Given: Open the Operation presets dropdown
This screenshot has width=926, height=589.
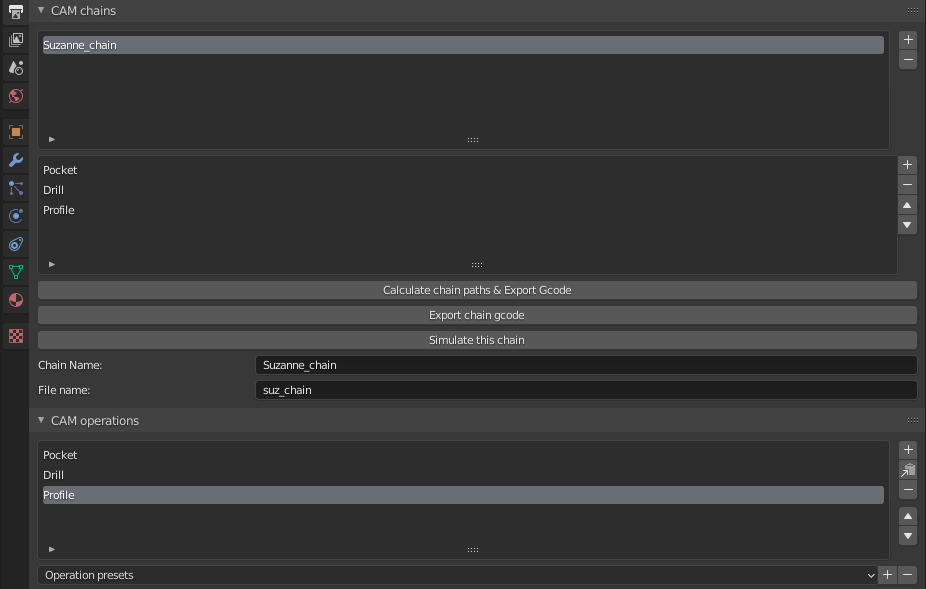Looking at the screenshot, I should [456, 575].
